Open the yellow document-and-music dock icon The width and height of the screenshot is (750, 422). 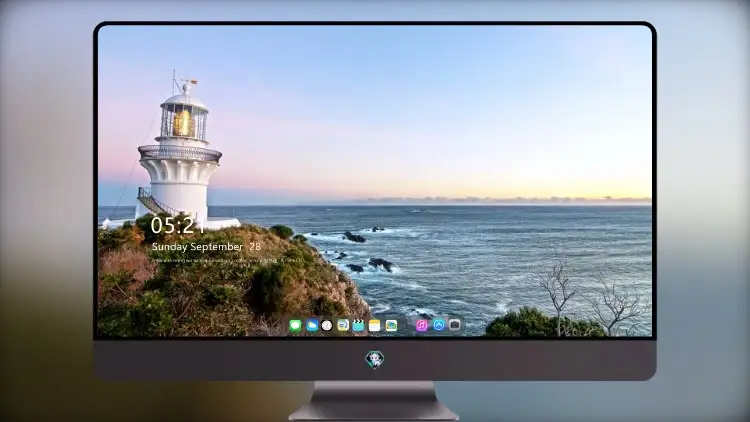[343, 326]
